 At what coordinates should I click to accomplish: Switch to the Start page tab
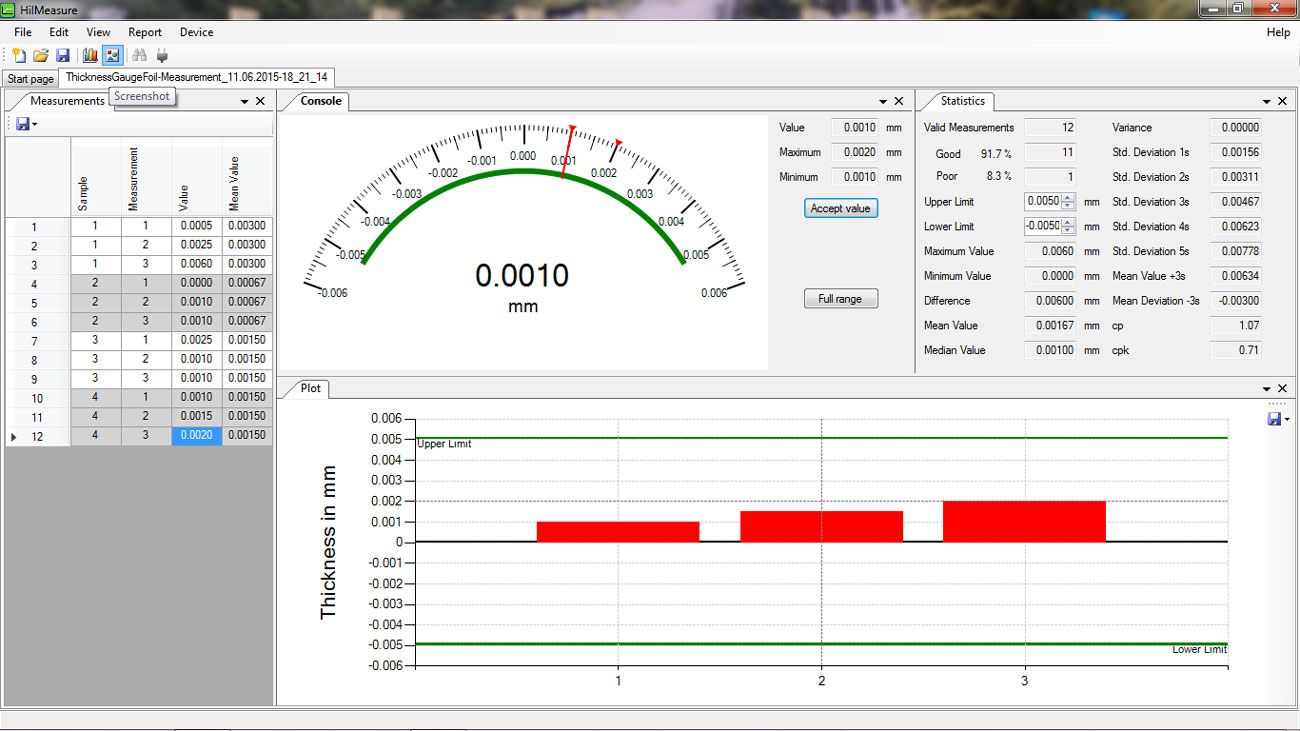pyautogui.click(x=30, y=79)
